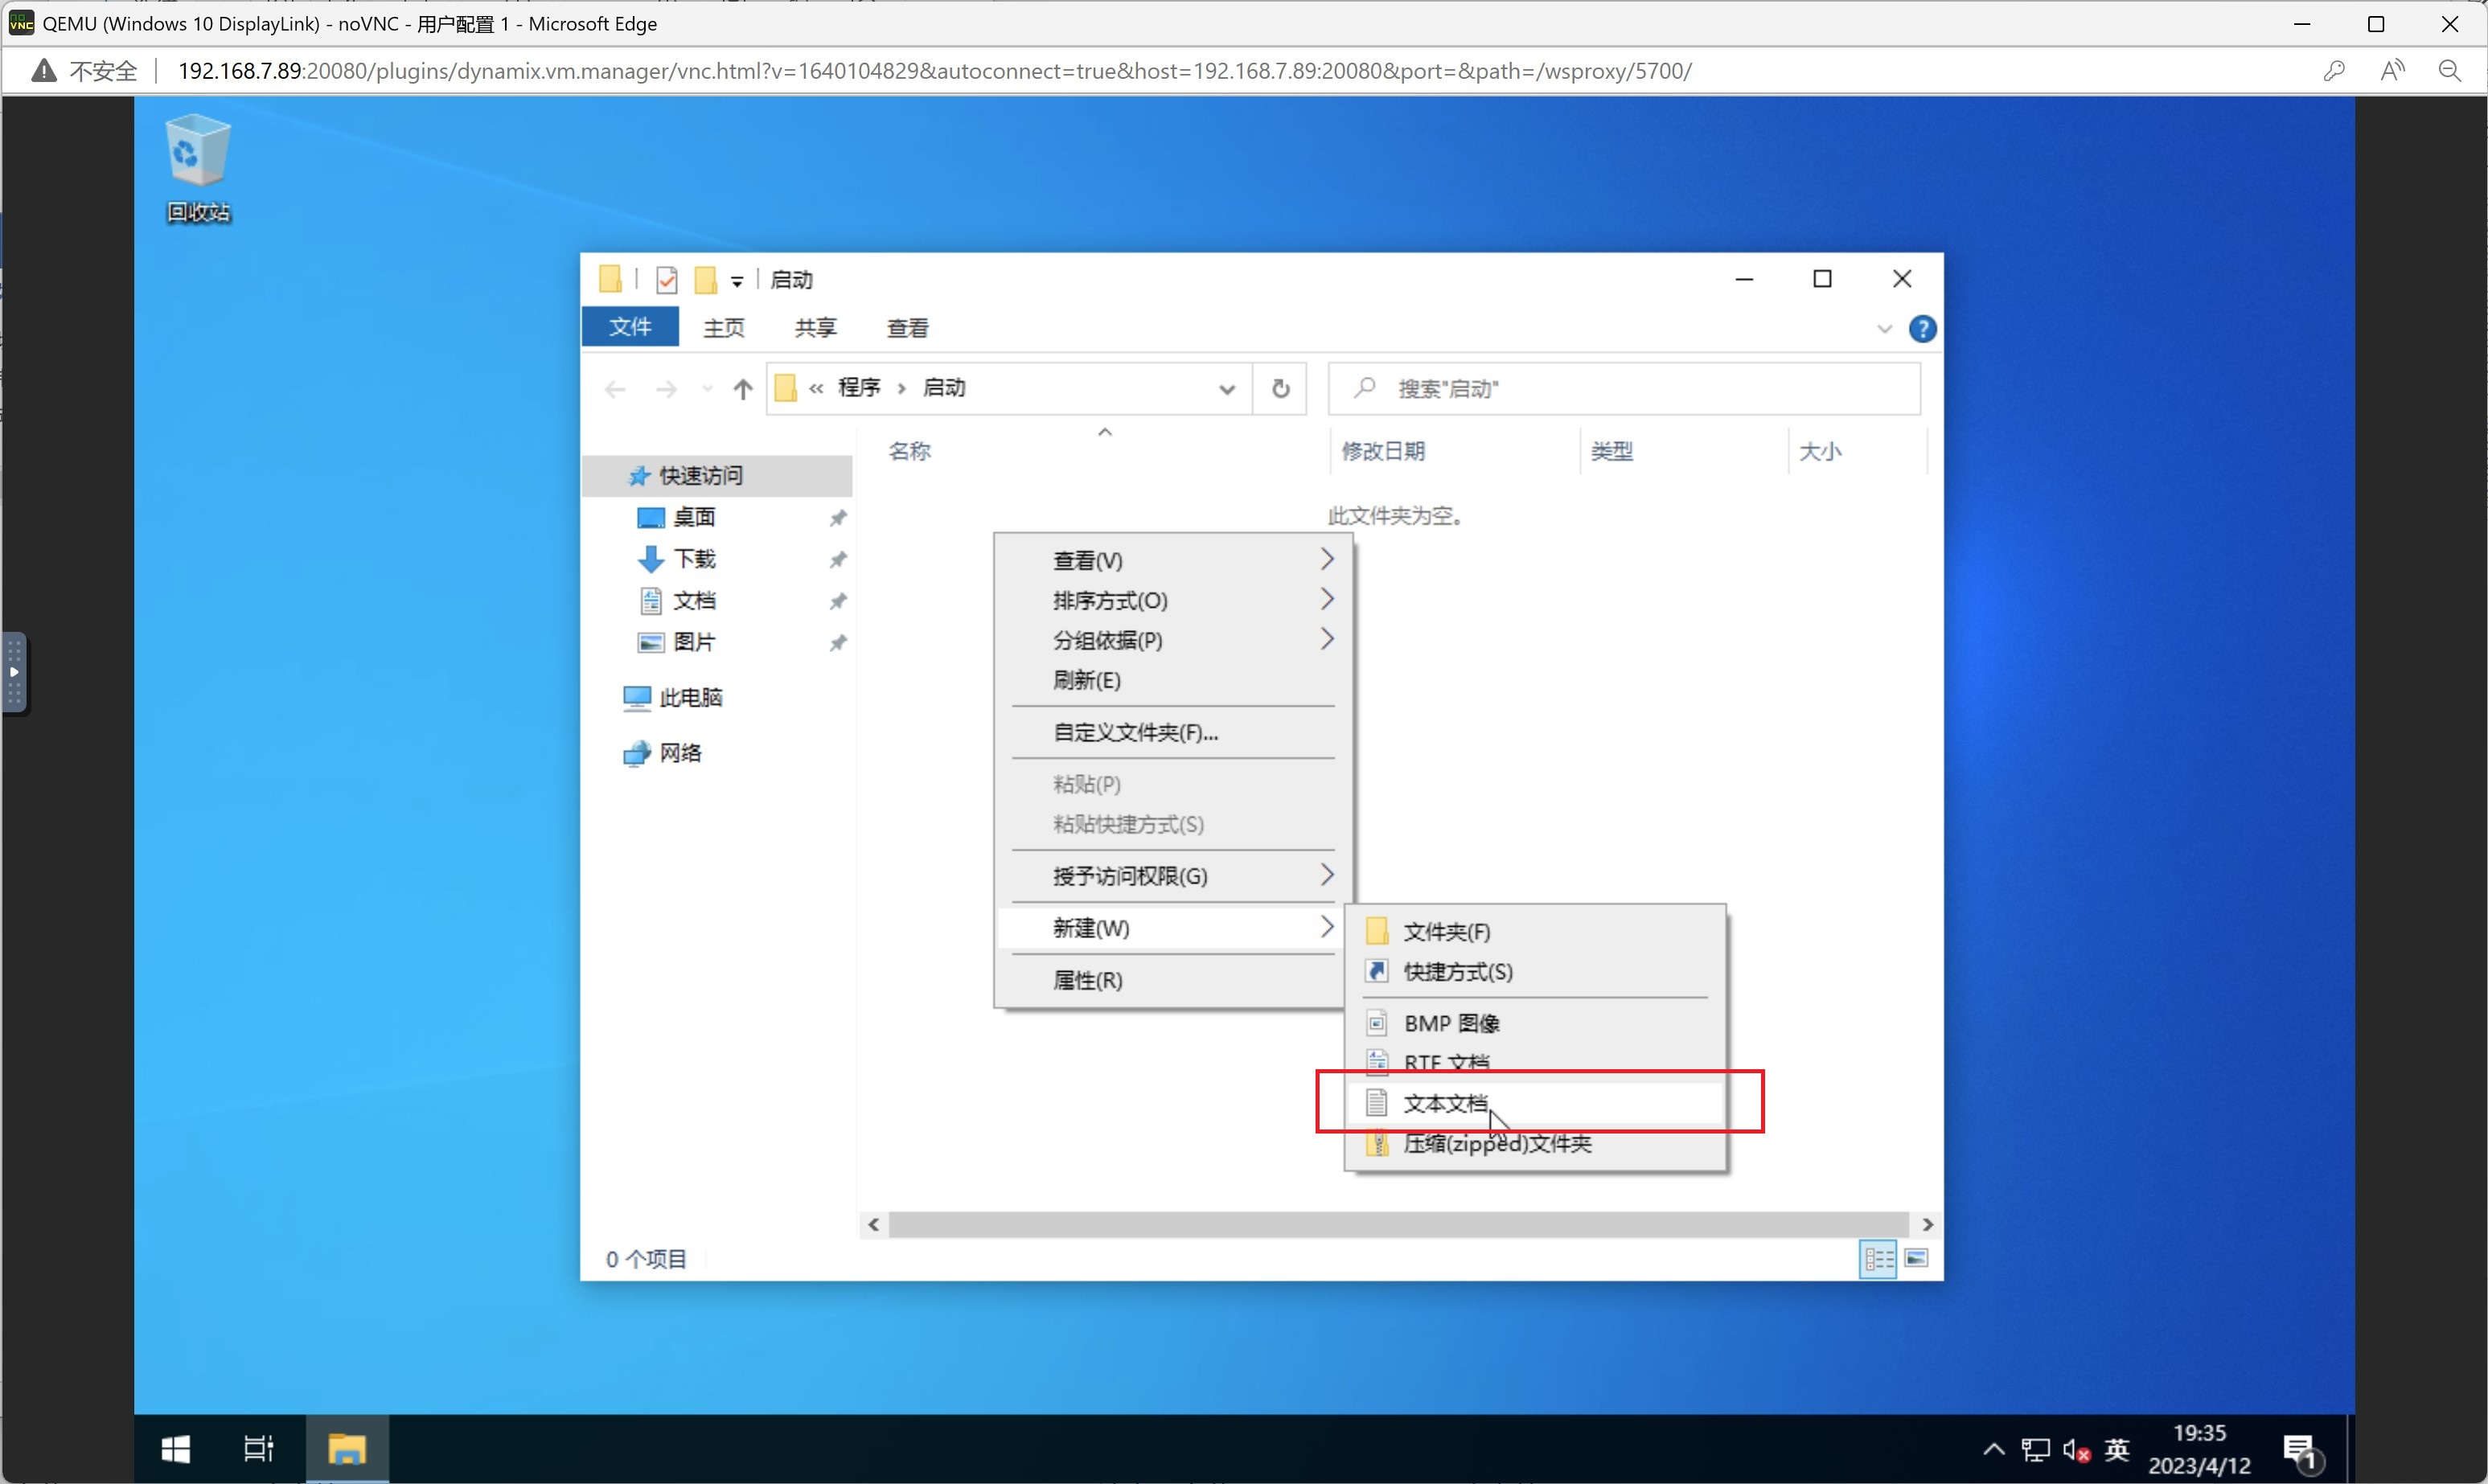
Task: Select 文本文档 in the New submenu
Action: (1446, 1103)
